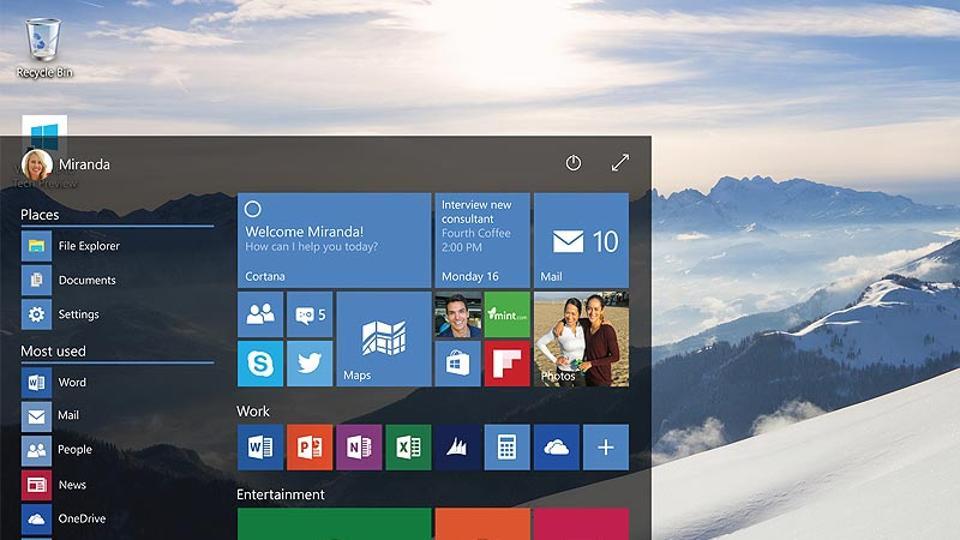Viewport: 960px width, 540px height.
Task: Open Calculator tile in Work group
Action: point(507,448)
